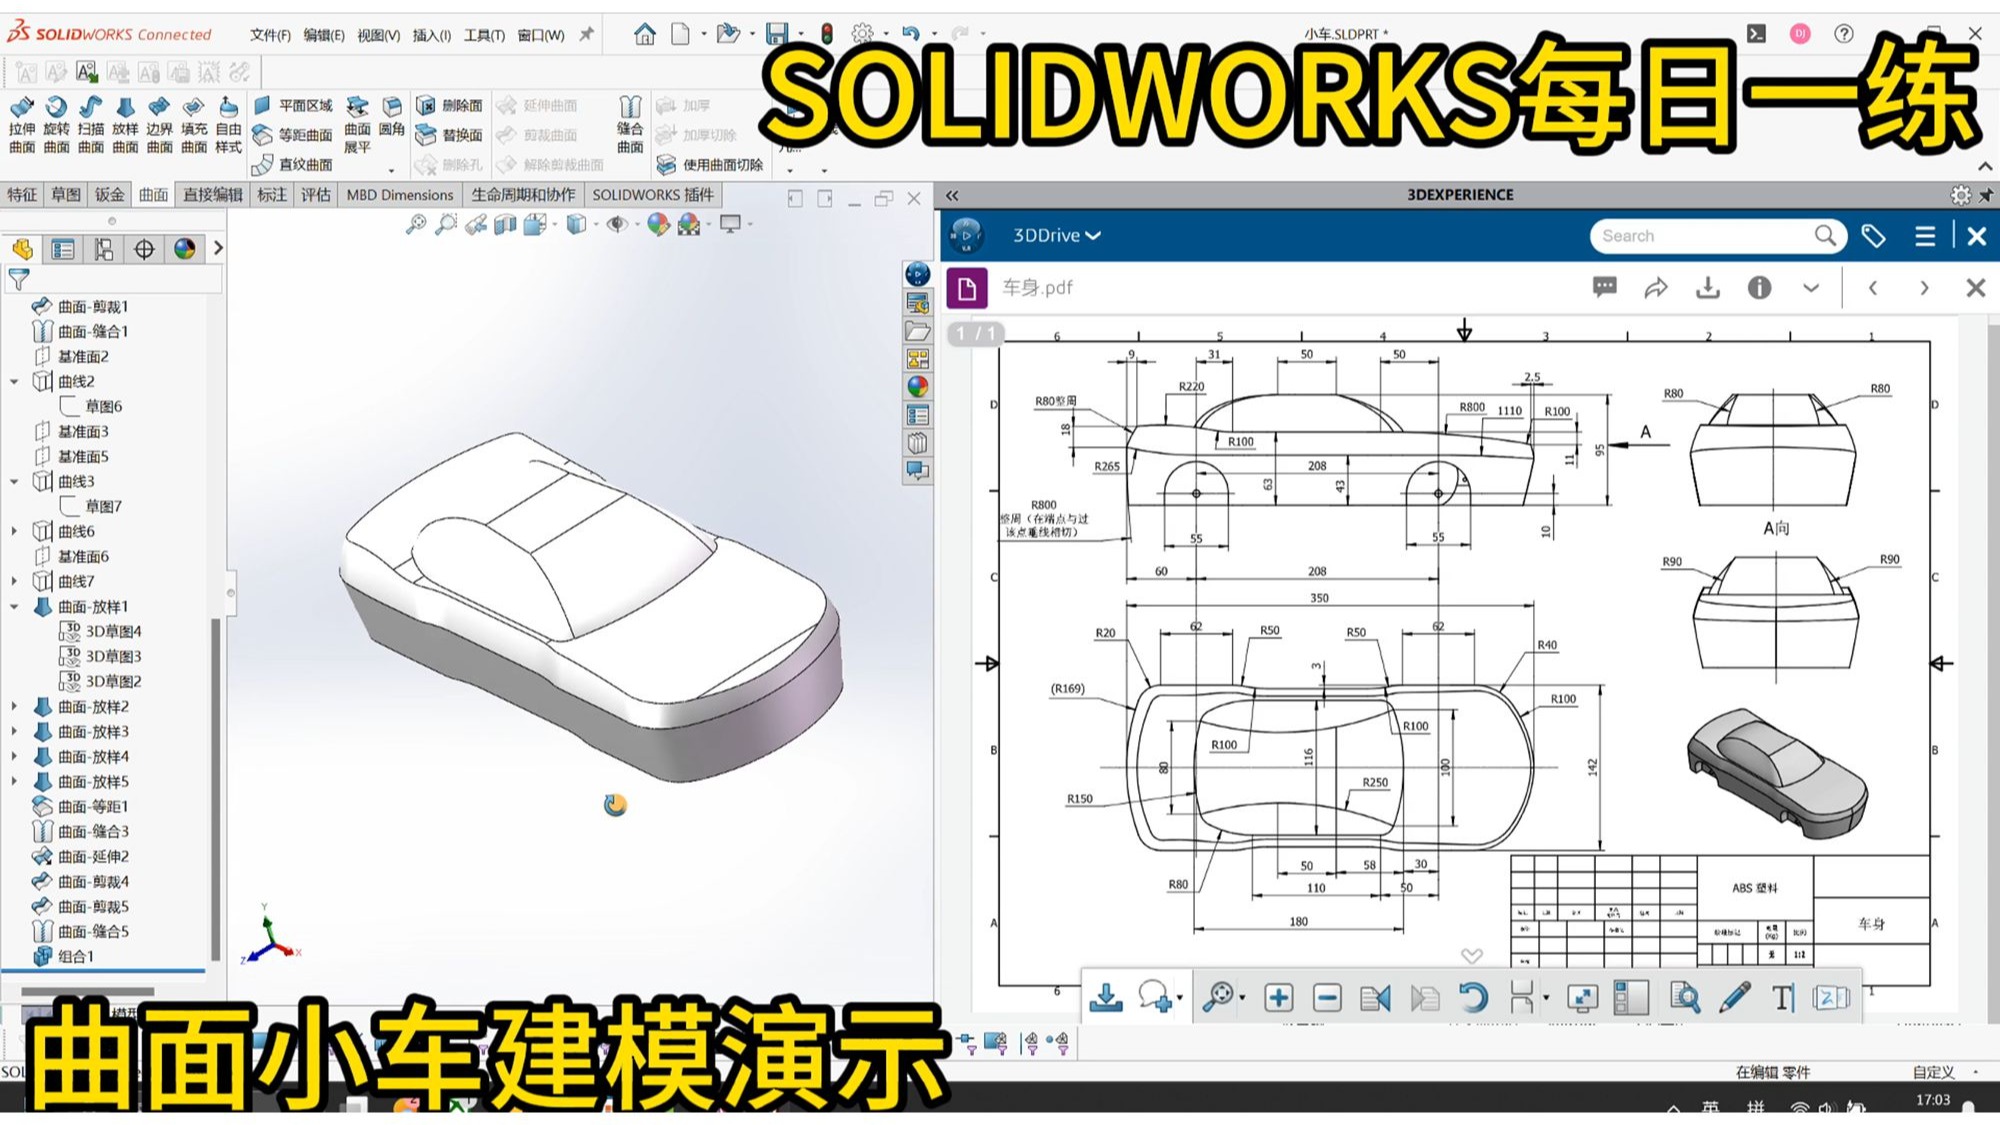Click the Section View icon
2000x1125 pixels.
[x=505, y=225]
